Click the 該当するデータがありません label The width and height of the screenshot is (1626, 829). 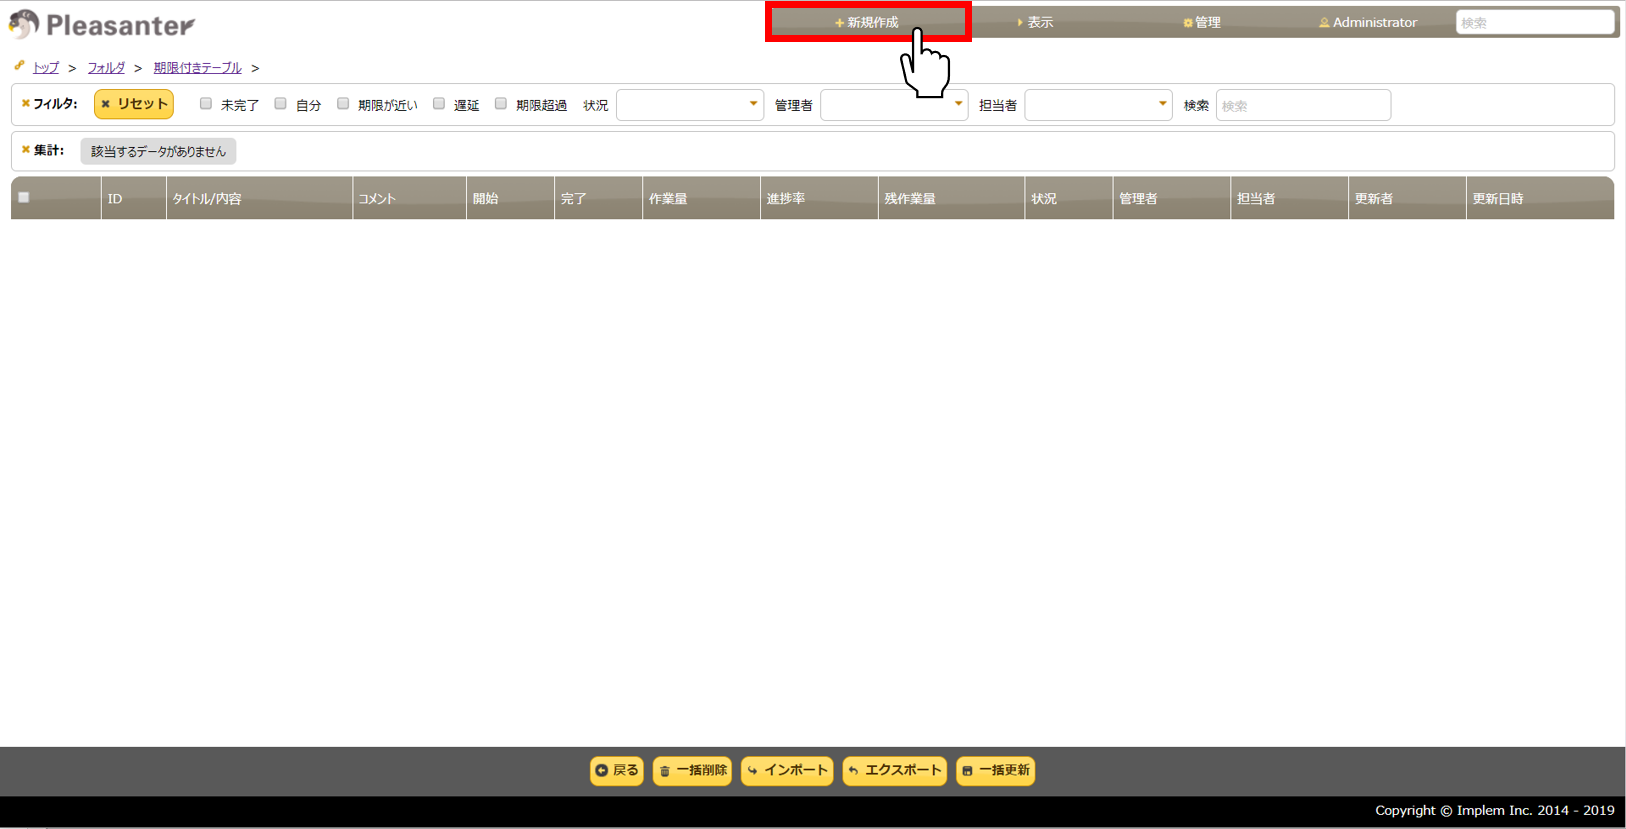point(158,151)
